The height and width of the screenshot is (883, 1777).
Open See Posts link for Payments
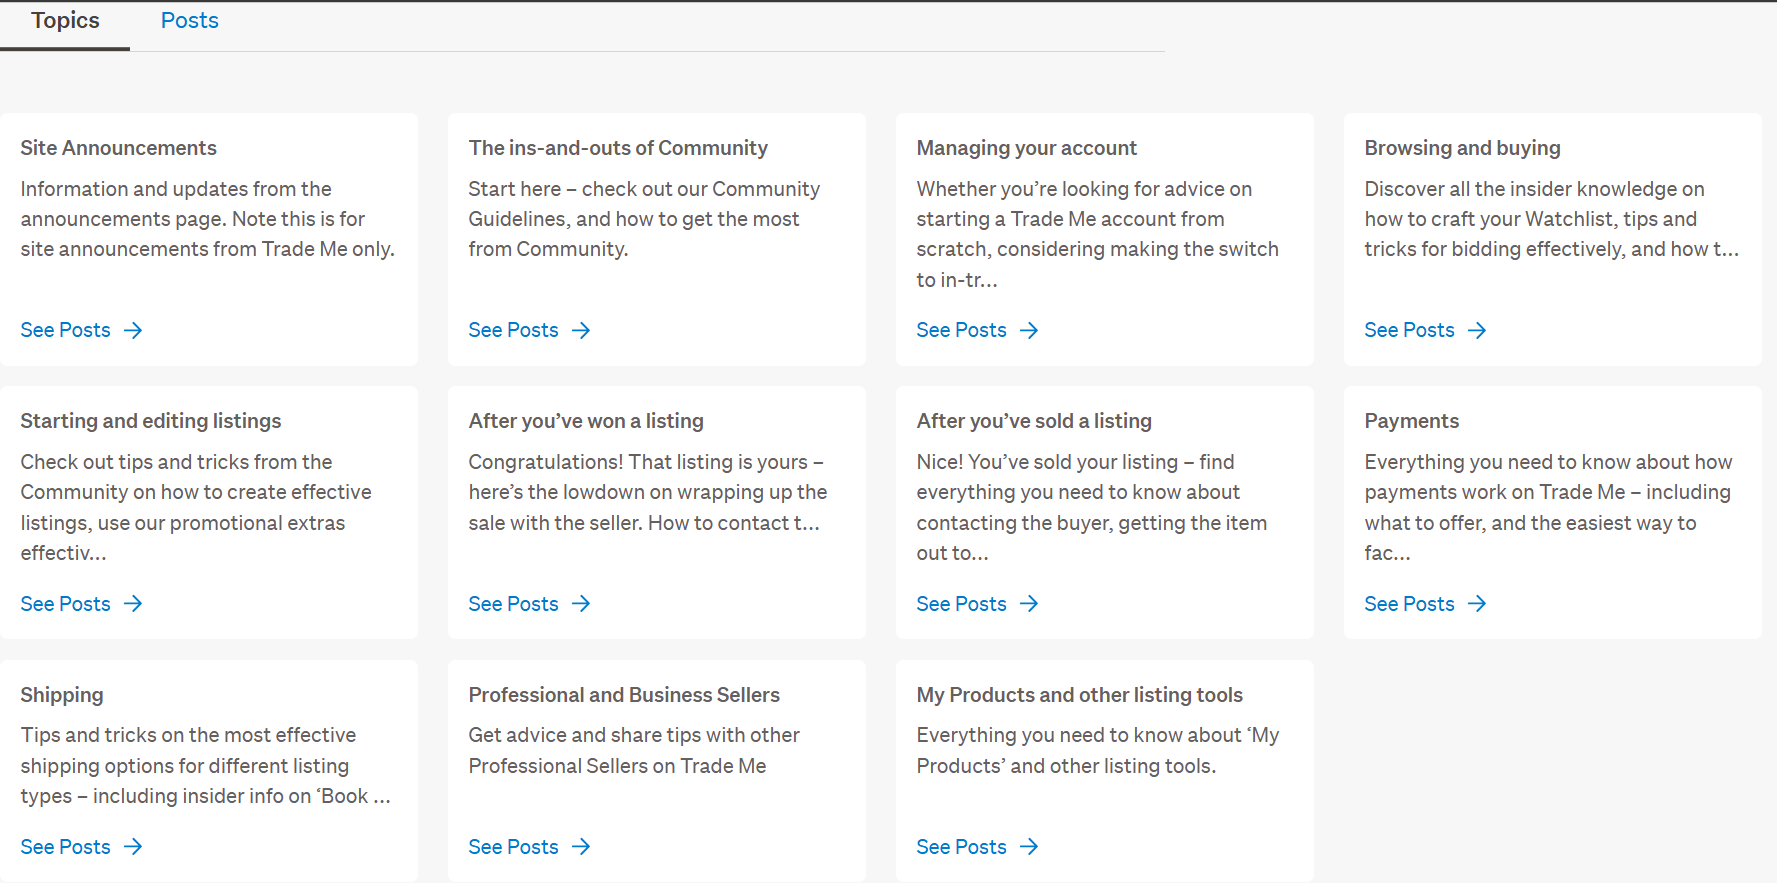pos(1409,604)
